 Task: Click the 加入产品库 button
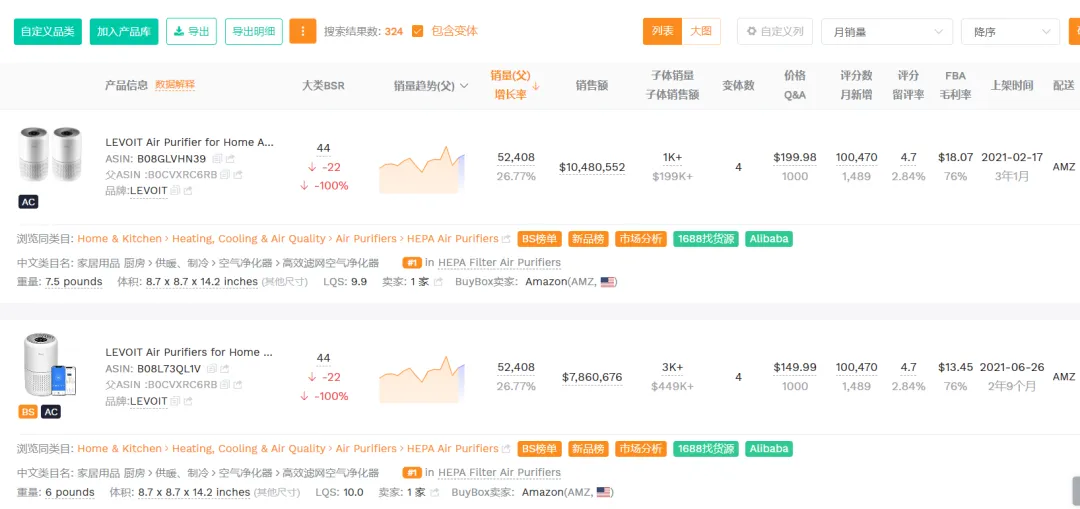[124, 32]
